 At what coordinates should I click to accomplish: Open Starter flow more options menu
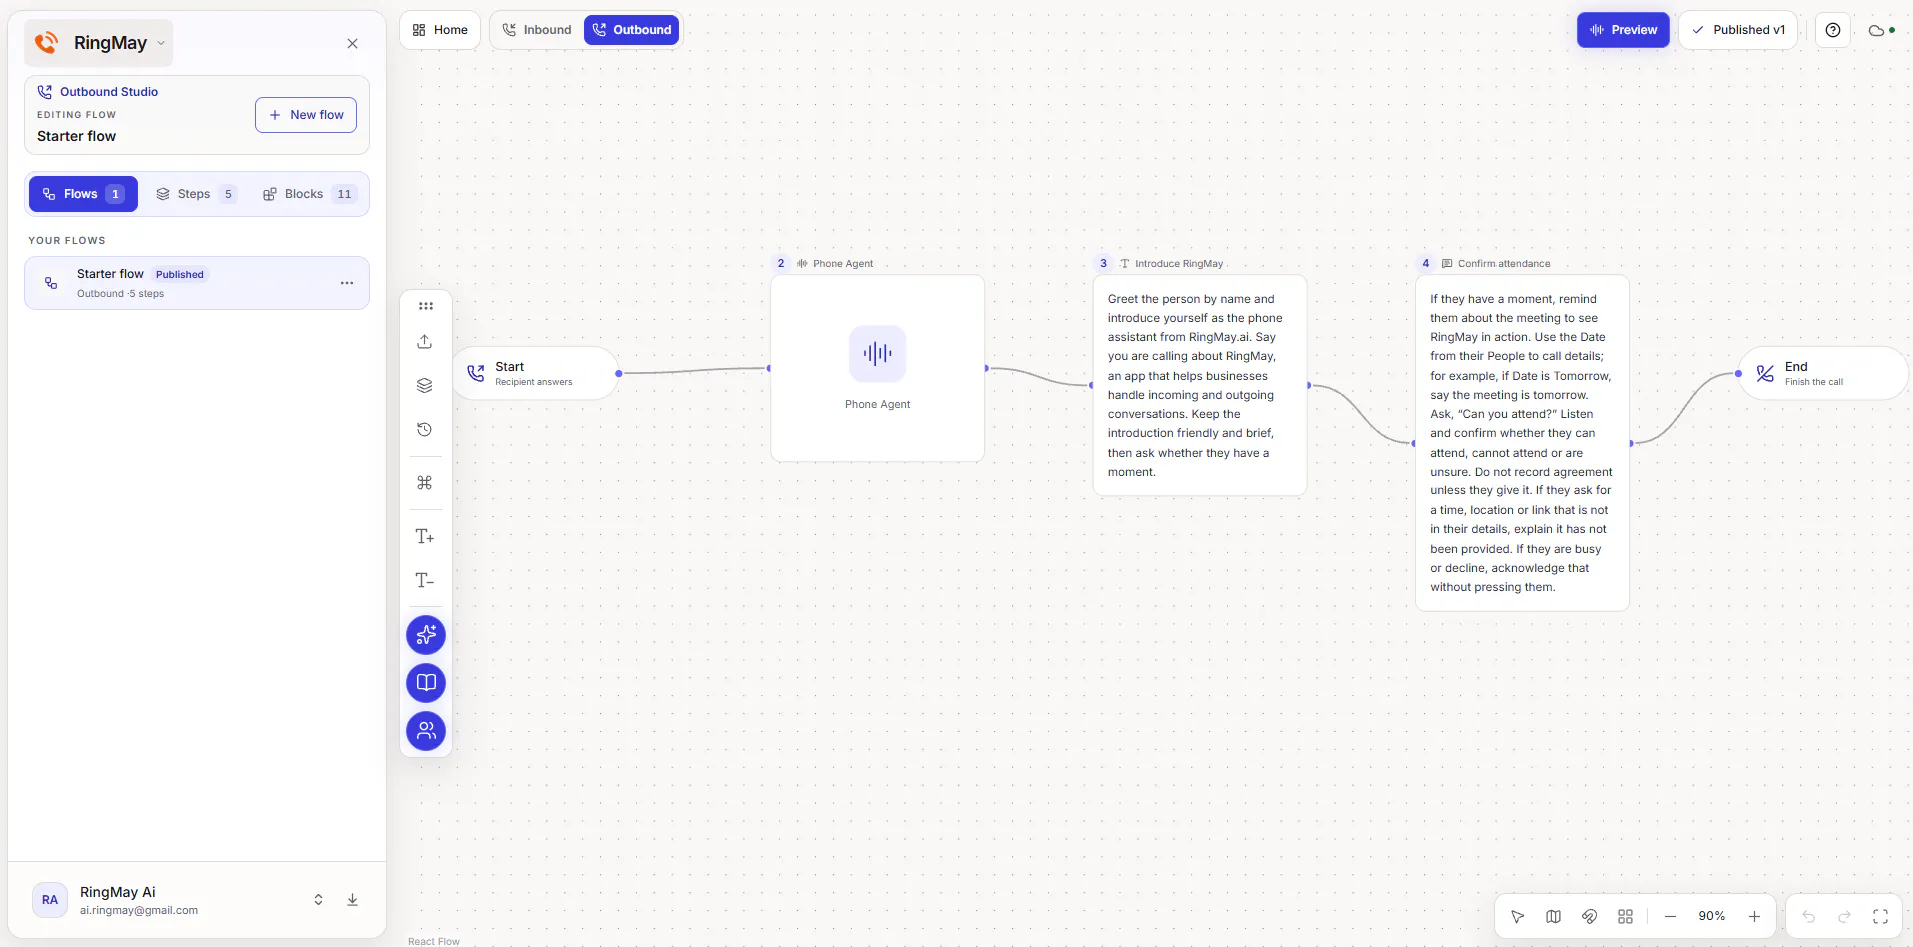click(347, 283)
